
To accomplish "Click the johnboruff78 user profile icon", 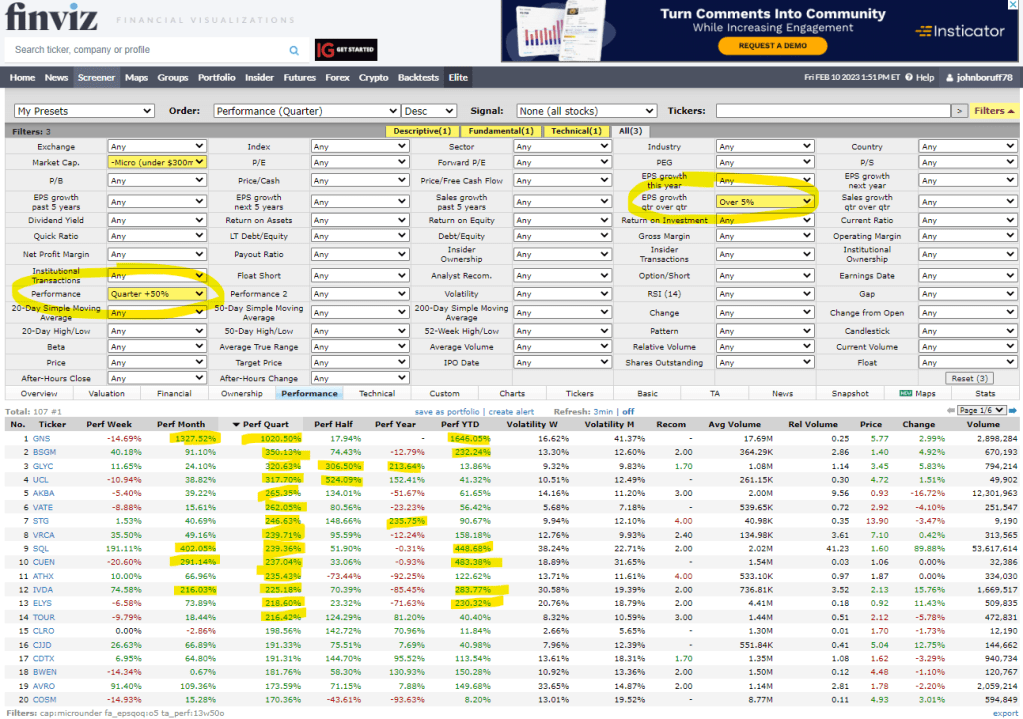I will (947, 78).
